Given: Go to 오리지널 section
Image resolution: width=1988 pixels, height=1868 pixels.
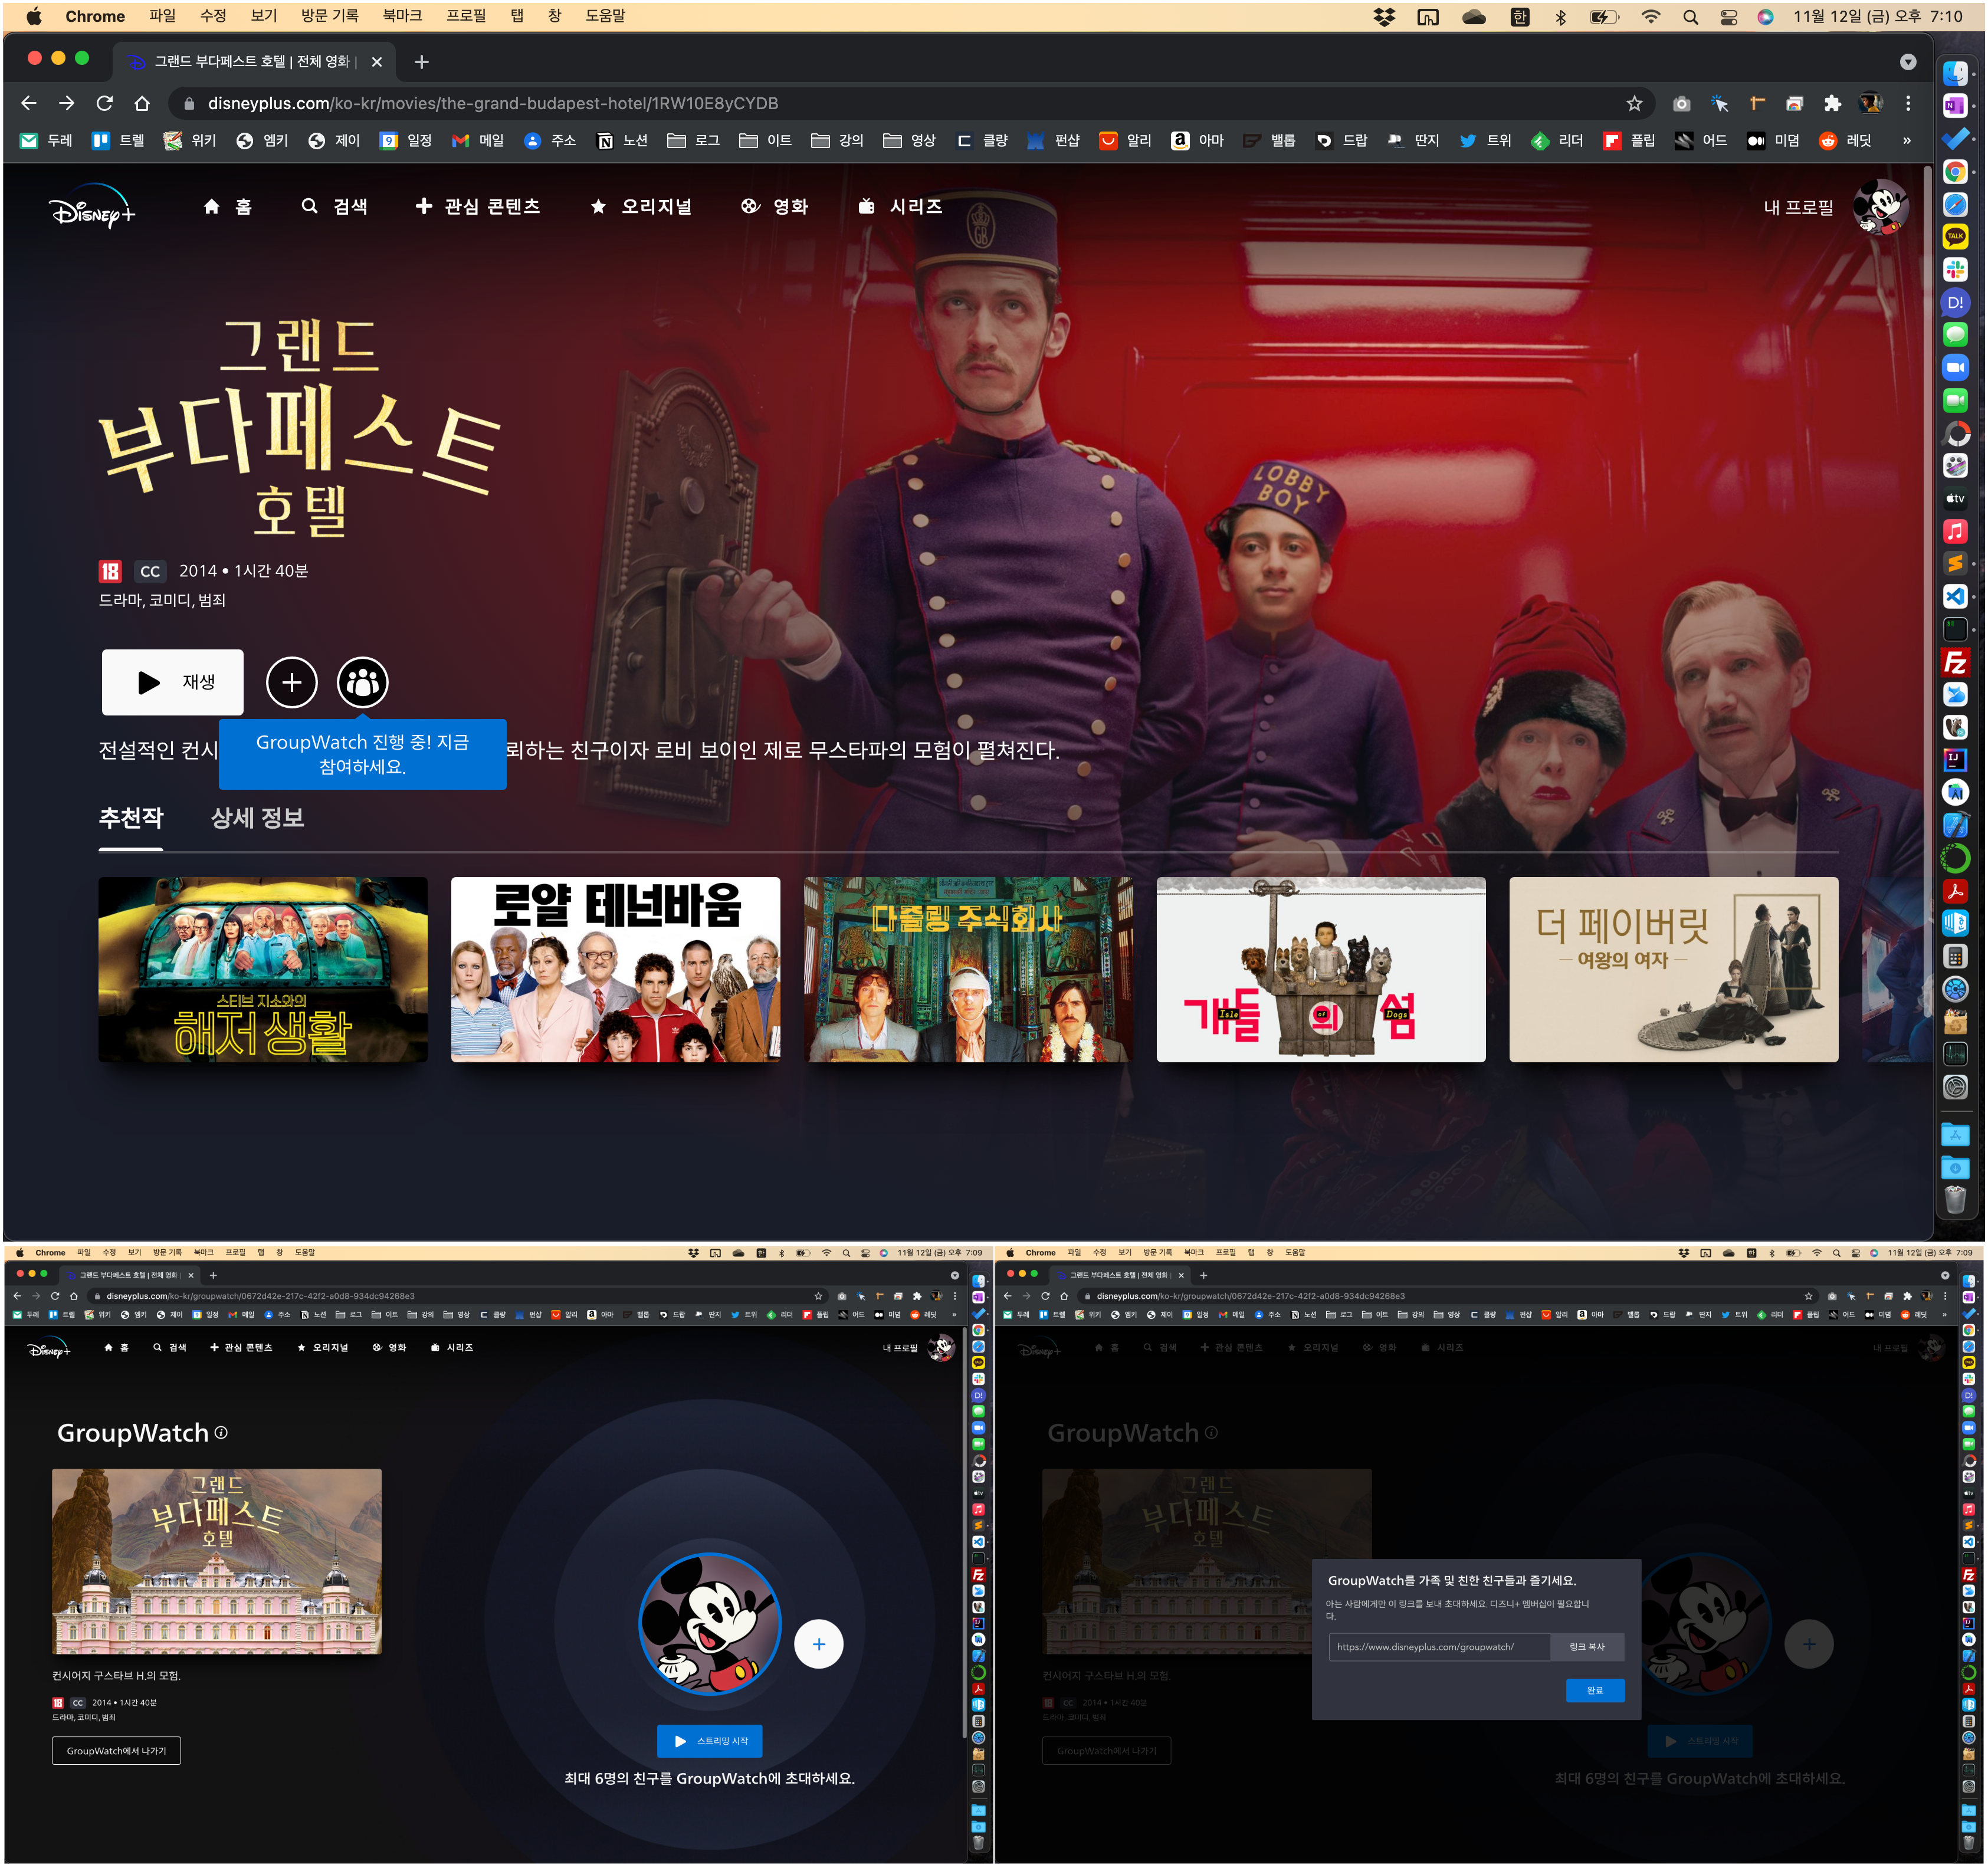Looking at the screenshot, I should point(641,207).
